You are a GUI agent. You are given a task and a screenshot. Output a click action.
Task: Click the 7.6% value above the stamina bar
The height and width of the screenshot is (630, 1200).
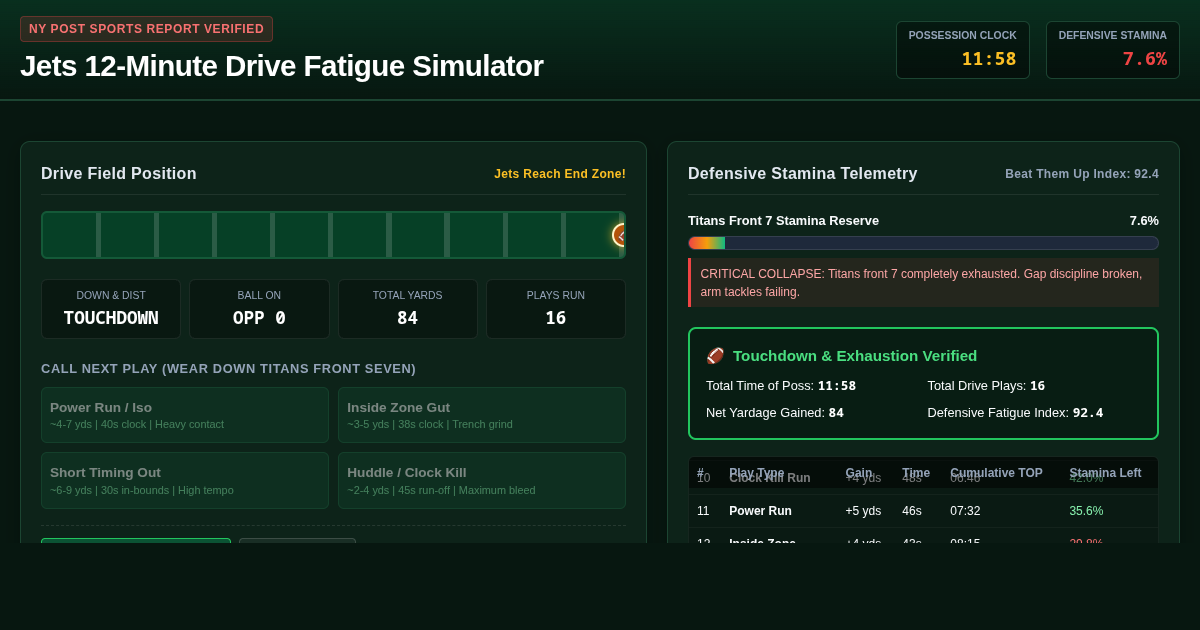(x=1144, y=221)
